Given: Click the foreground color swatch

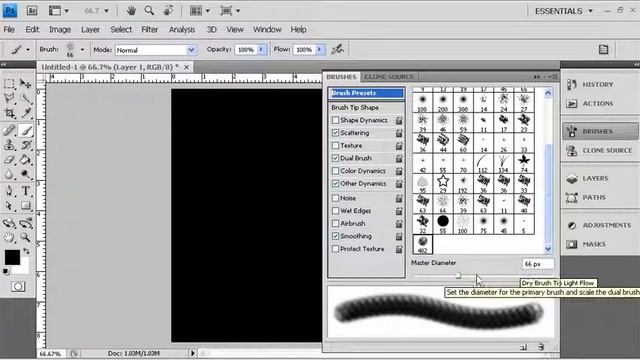Looking at the screenshot, I should 12,257.
